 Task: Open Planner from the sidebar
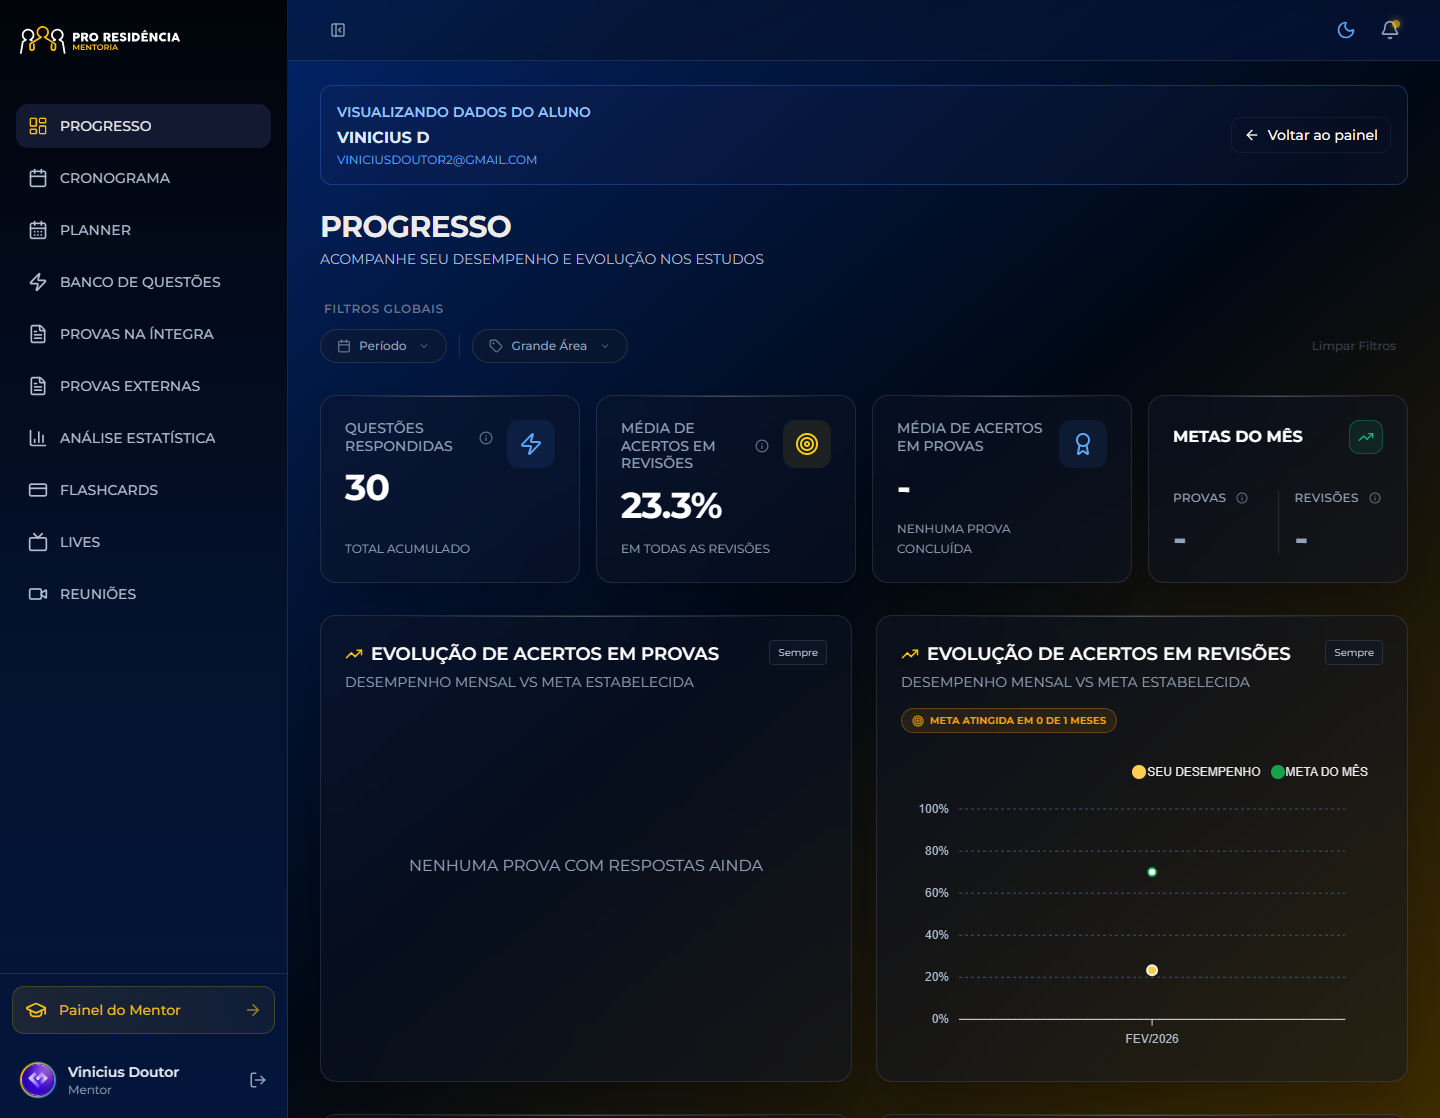[143, 230]
